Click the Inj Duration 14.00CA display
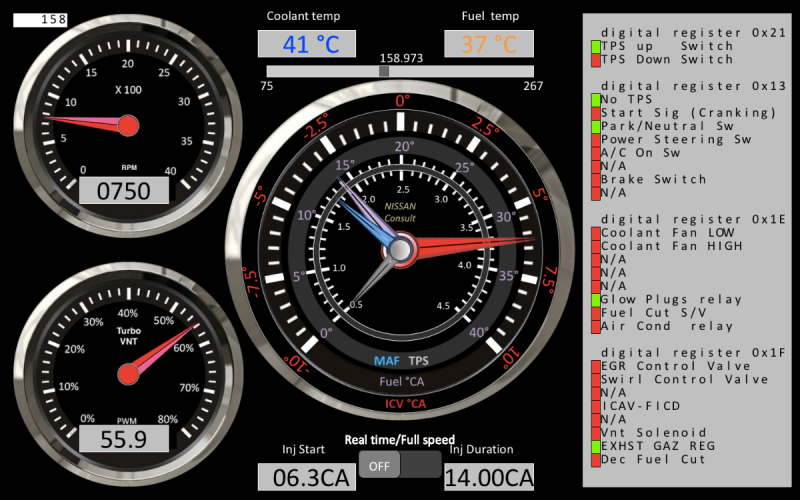This screenshot has width=800, height=500. point(489,477)
